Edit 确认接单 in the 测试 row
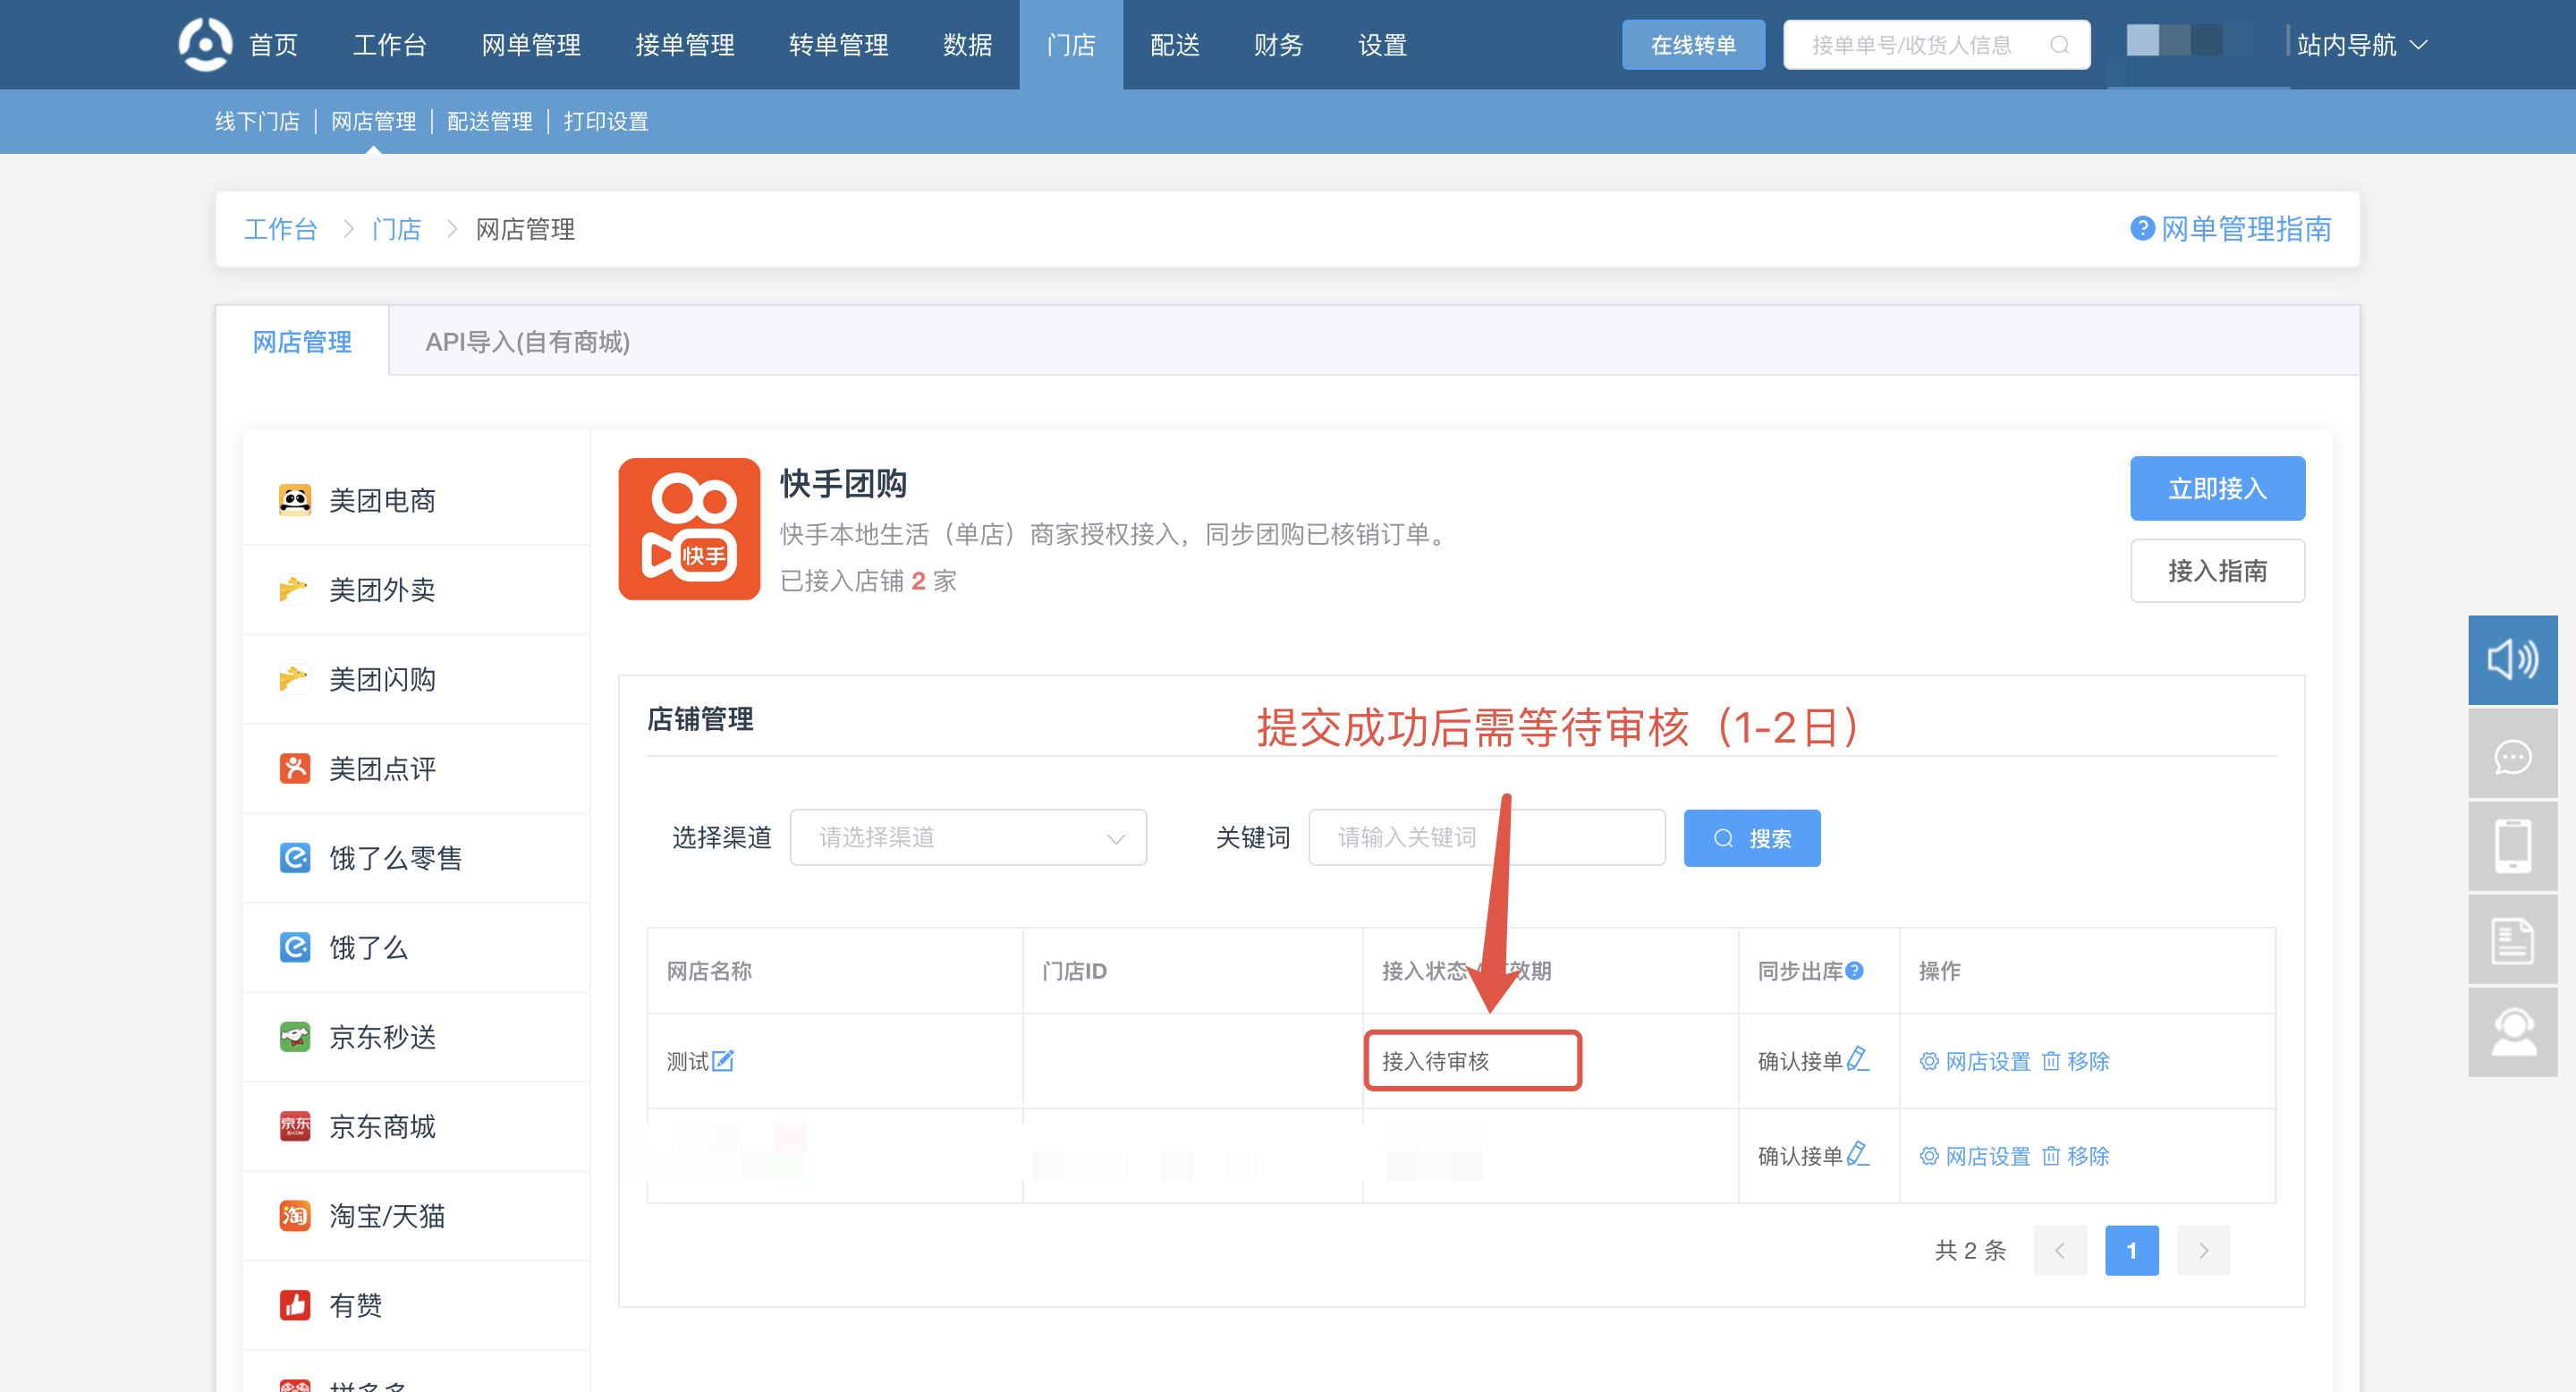 pos(1858,1059)
